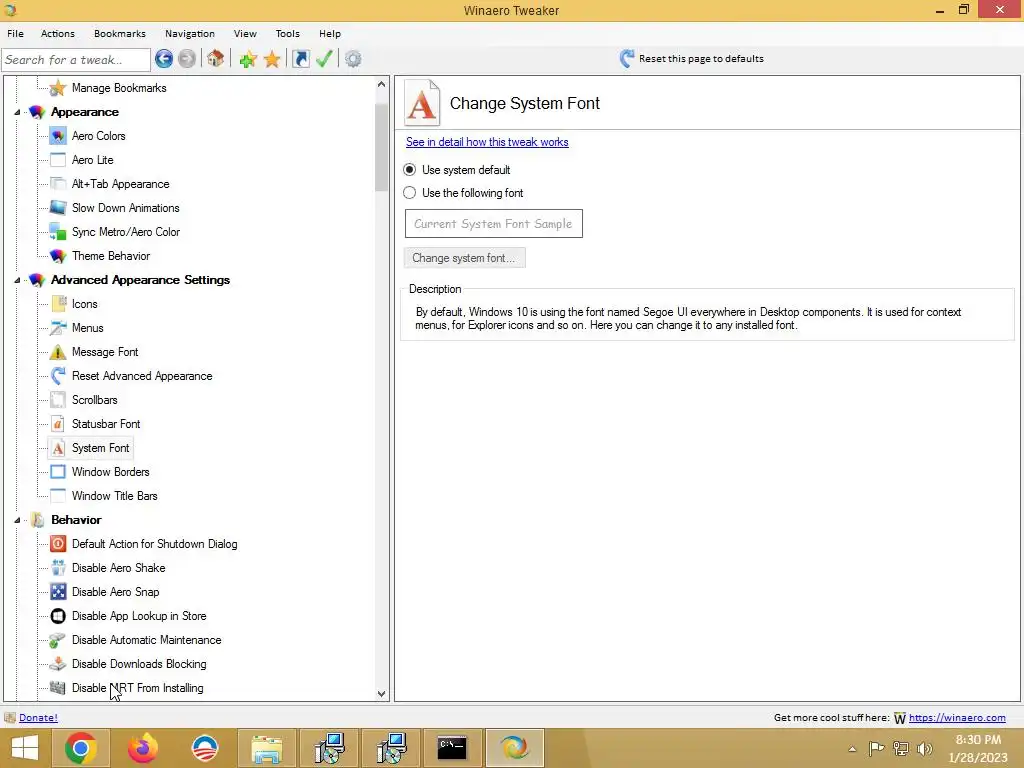1024x768 pixels.
Task: Click the Aero Colors icon
Action: coord(58,136)
